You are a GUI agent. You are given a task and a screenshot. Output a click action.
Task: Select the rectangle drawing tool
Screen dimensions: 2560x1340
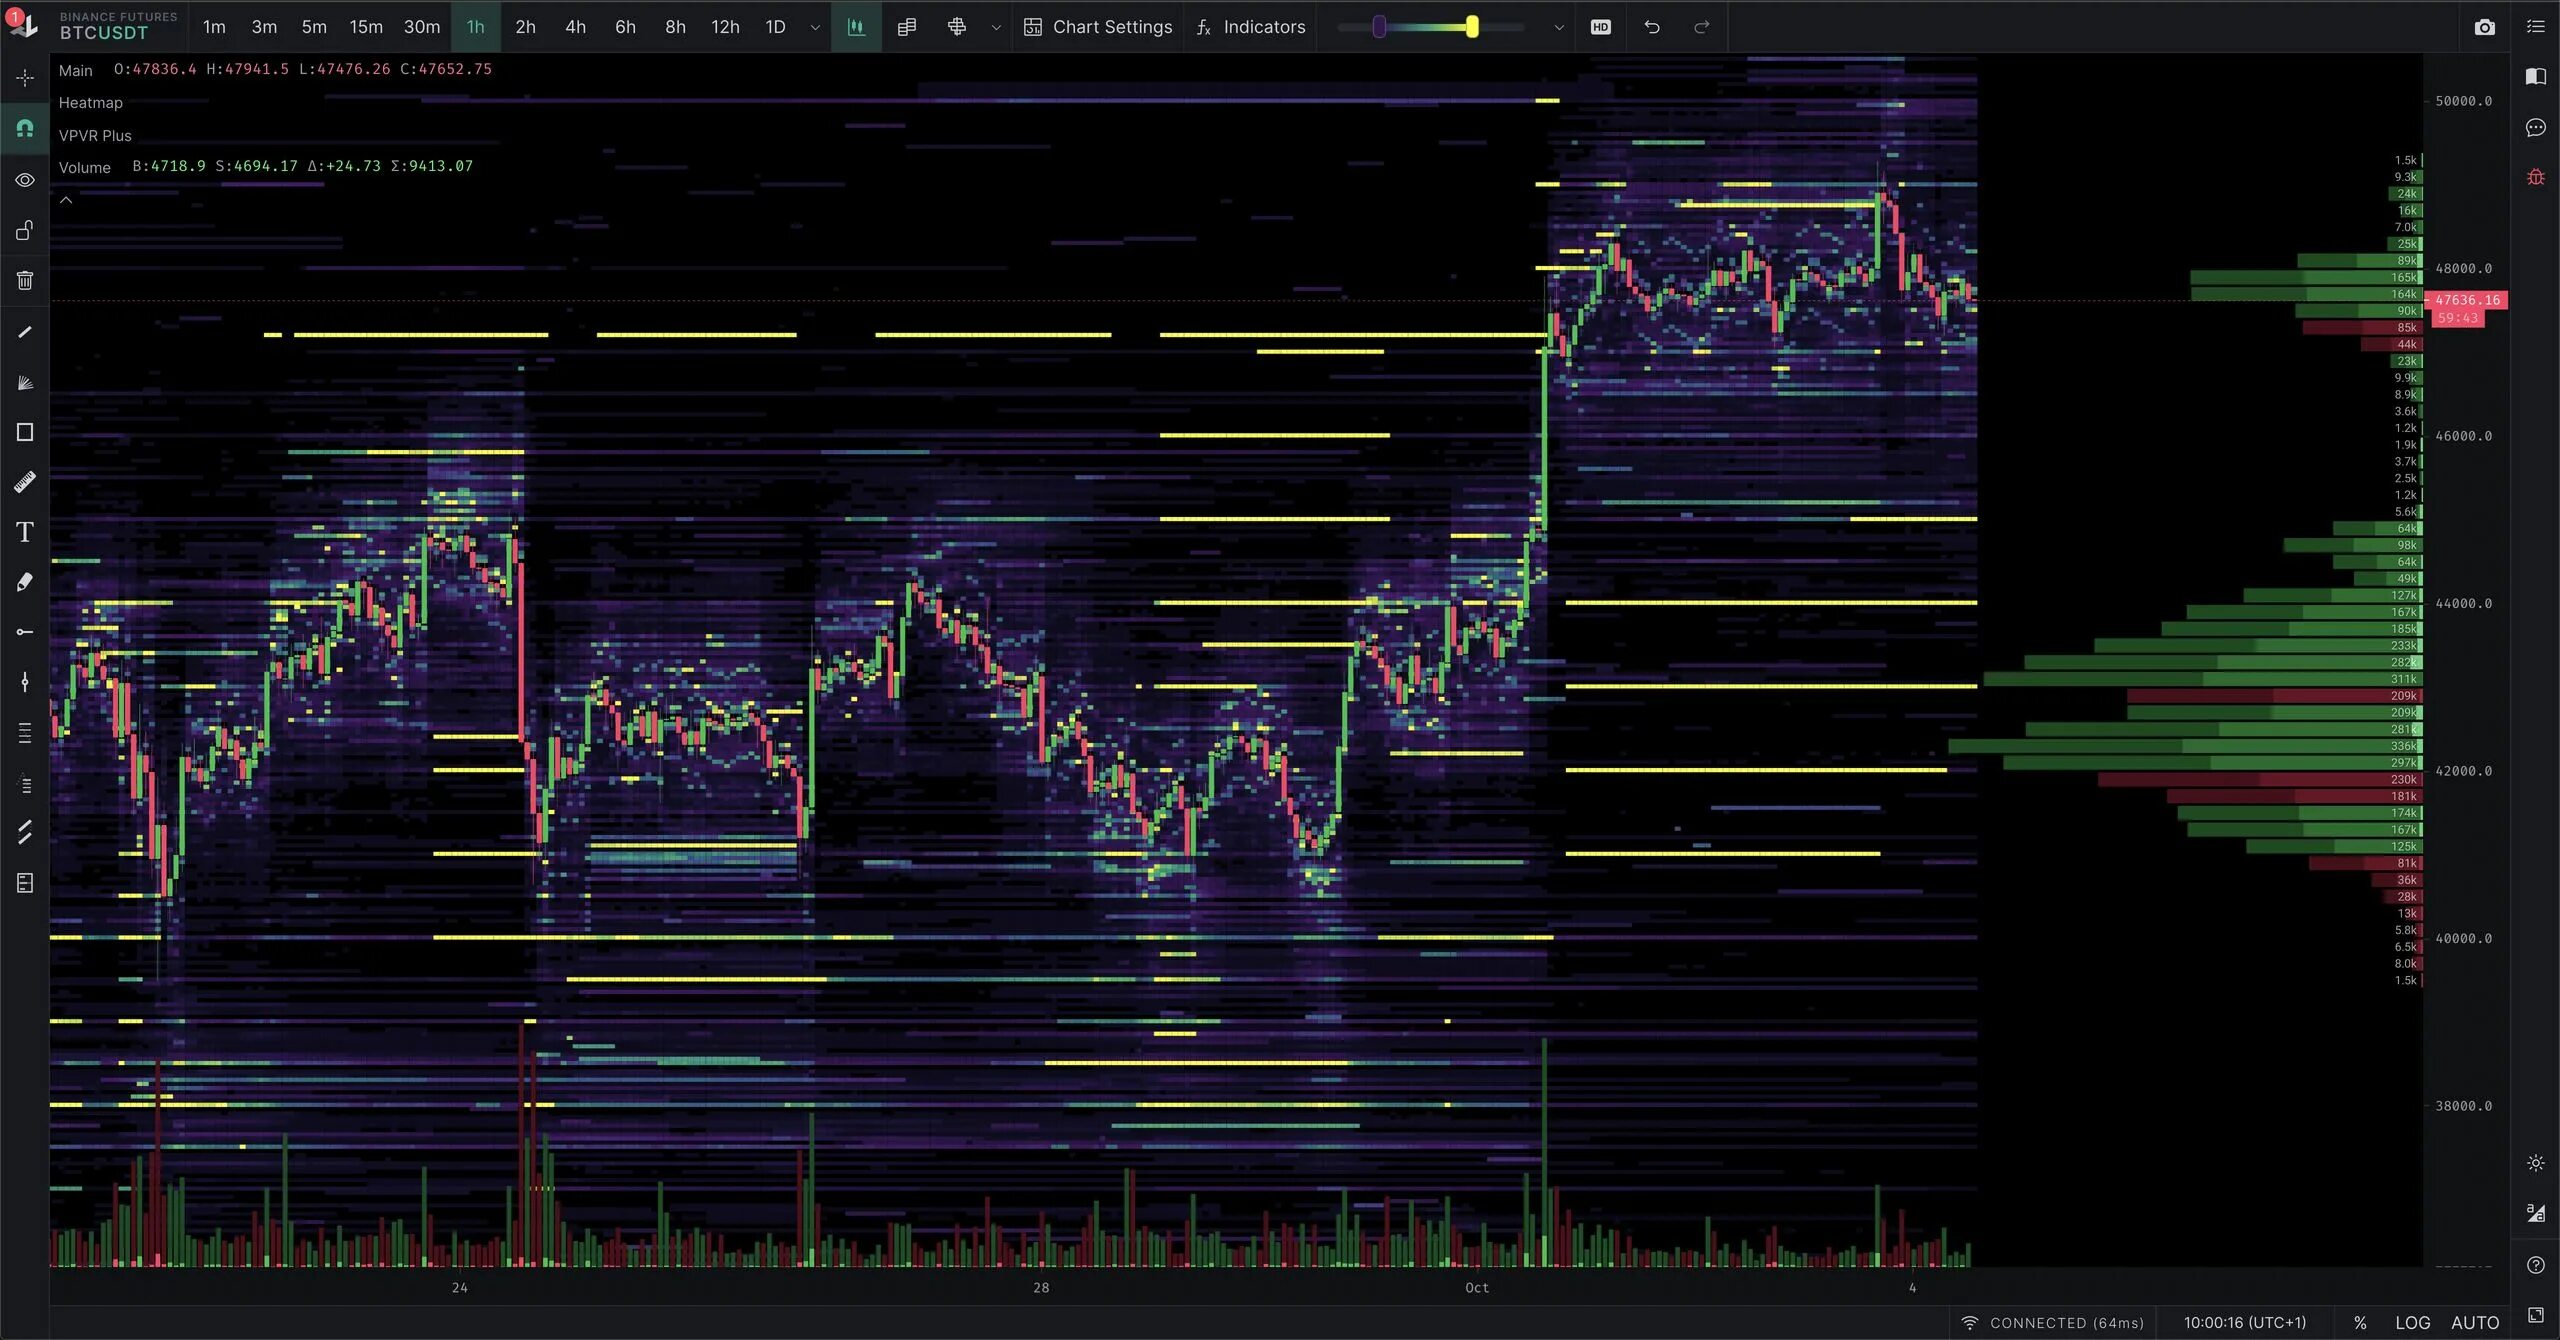click(25, 432)
